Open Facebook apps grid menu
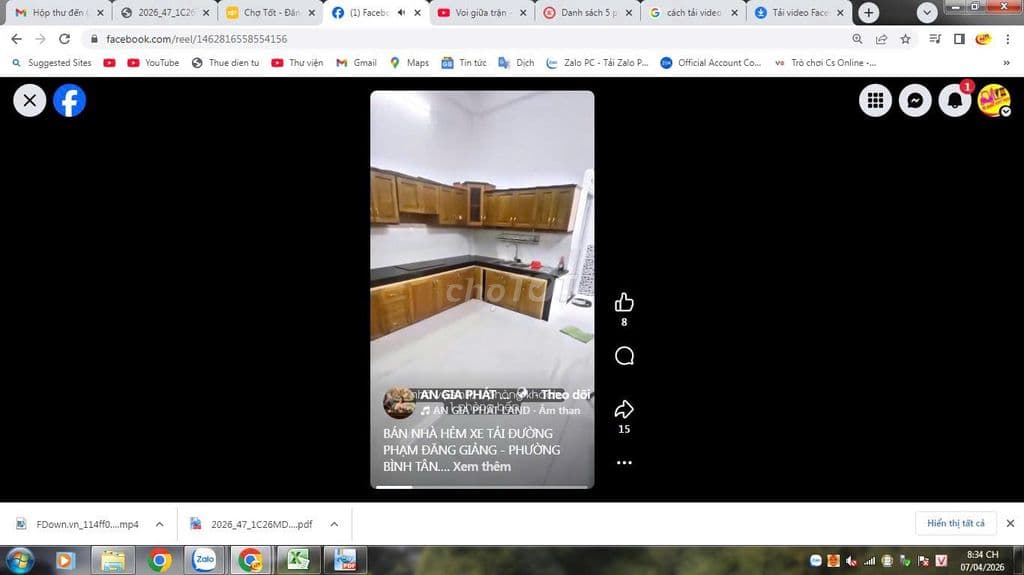This screenshot has height=575, width=1024. pyautogui.click(x=875, y=100)
